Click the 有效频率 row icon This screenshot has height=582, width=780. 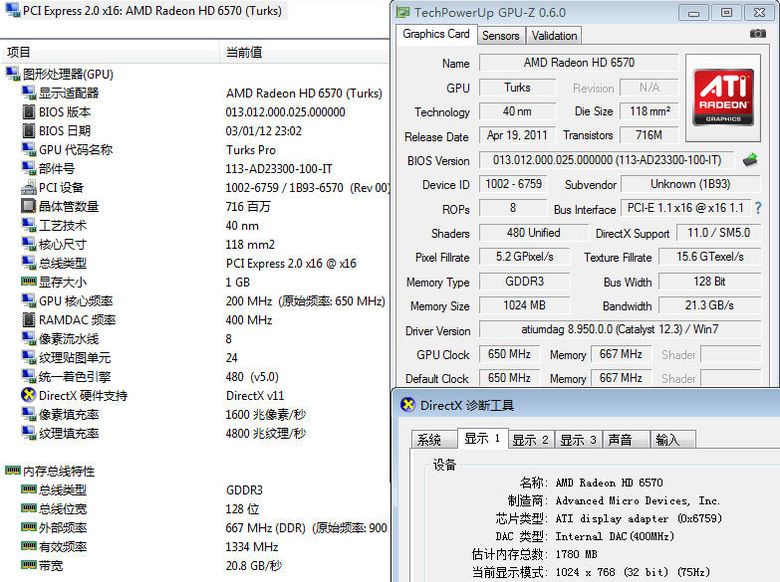[x=29, y=546]
